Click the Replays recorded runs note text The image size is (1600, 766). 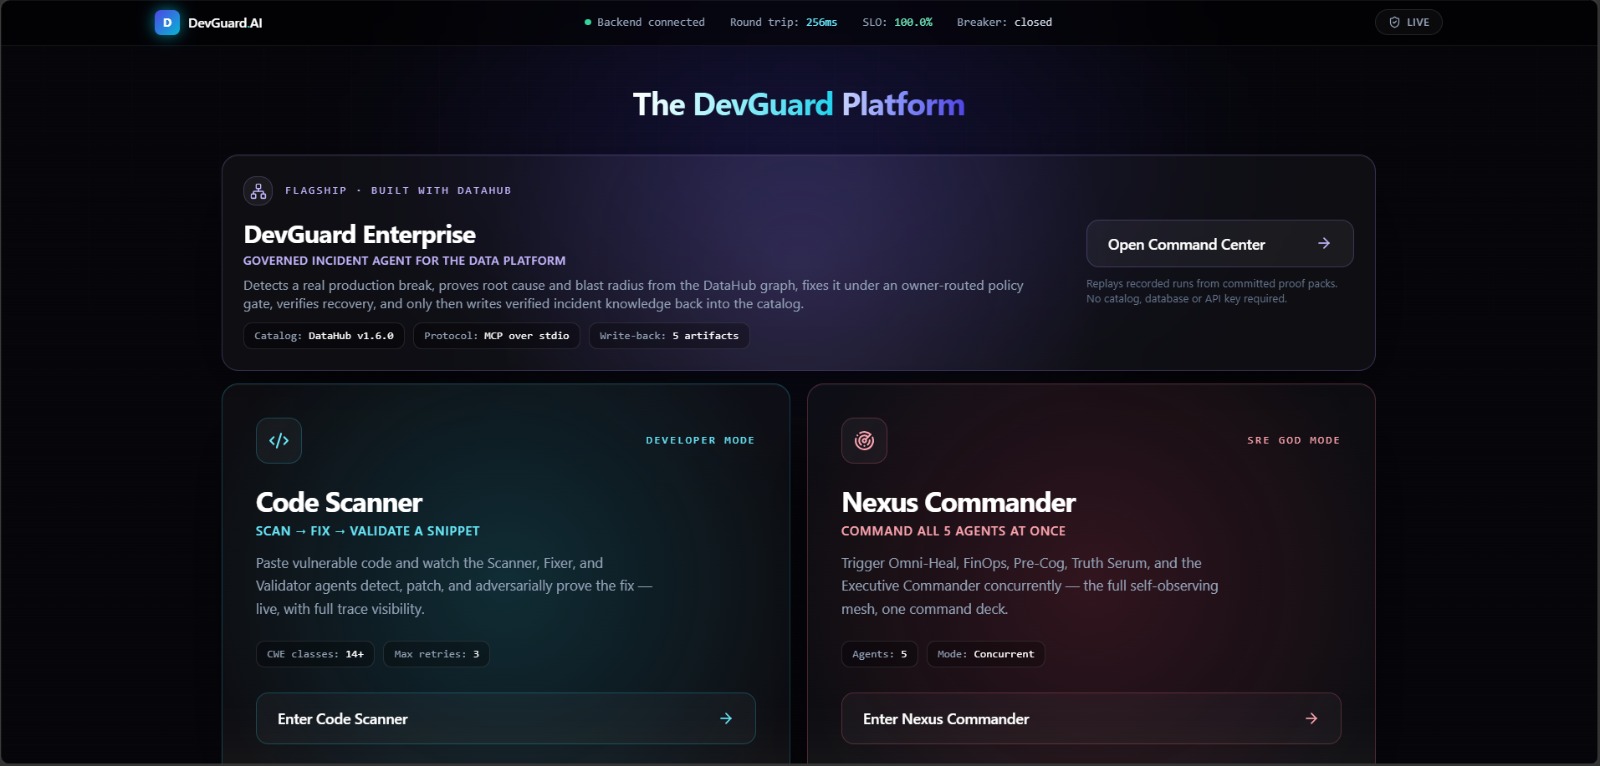[1212, 291]
